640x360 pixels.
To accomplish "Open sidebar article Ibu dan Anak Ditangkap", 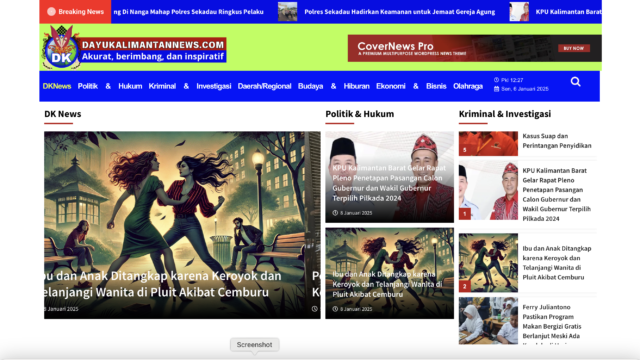I will (557, 263).
